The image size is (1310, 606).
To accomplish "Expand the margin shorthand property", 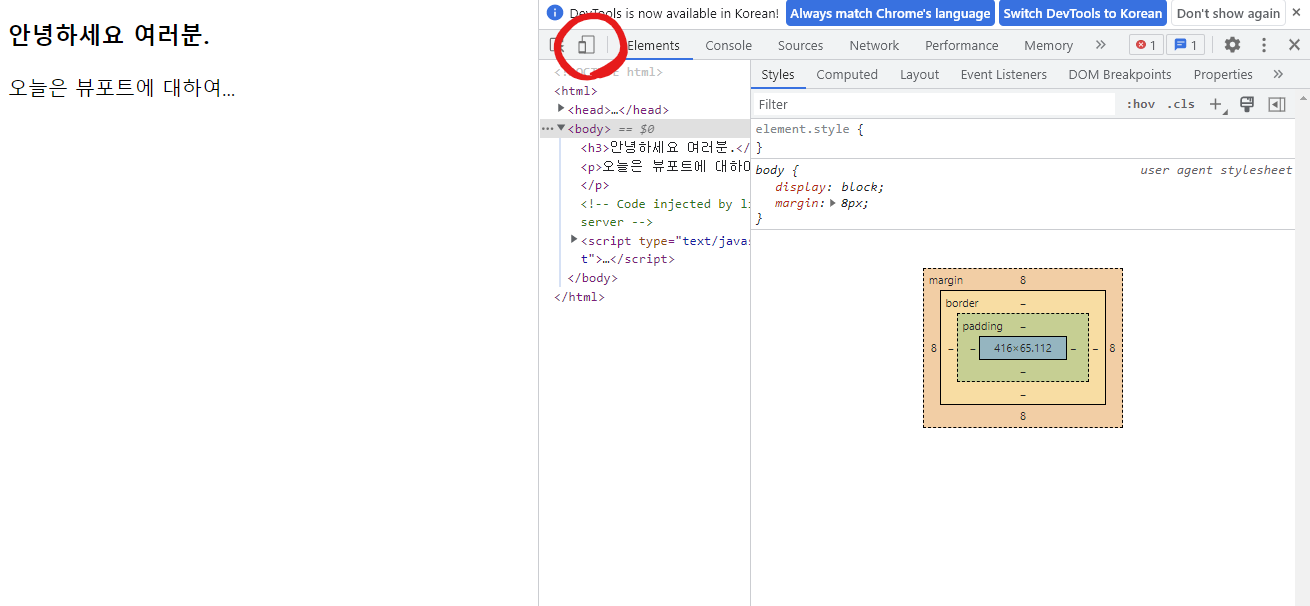I will click(x=832, y=203).
